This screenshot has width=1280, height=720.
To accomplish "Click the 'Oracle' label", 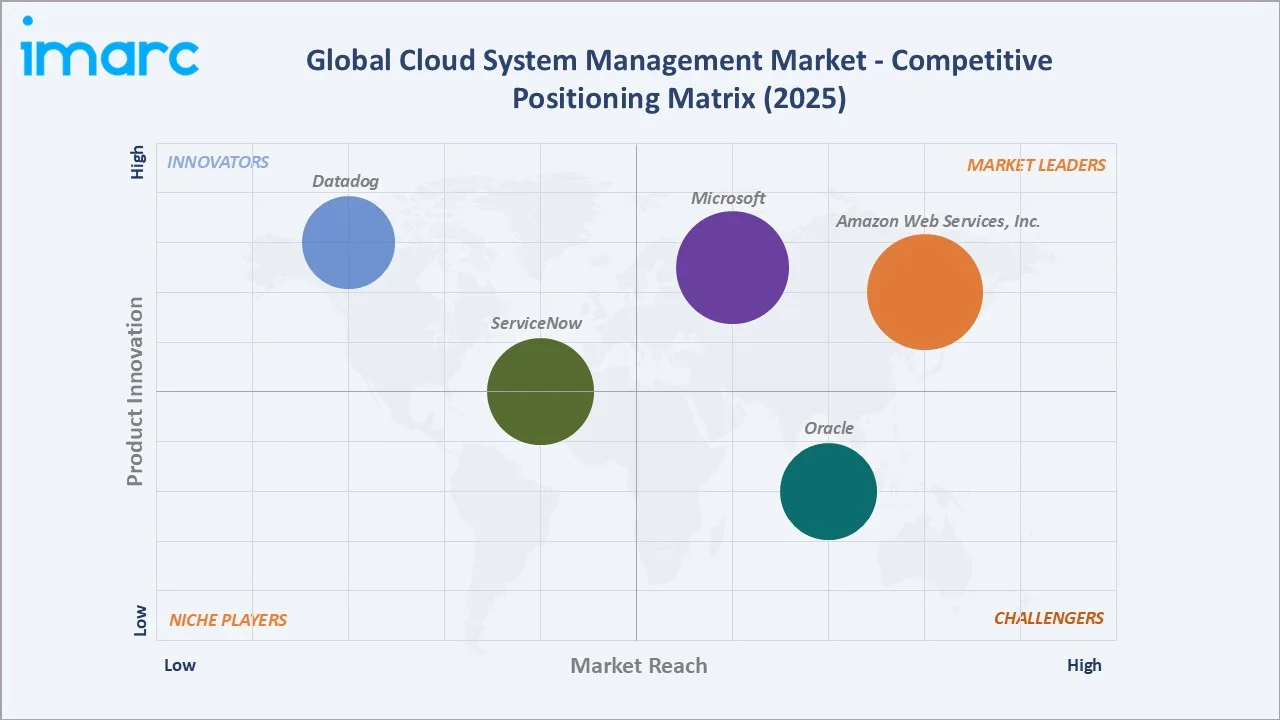I will tap(829, 428).
